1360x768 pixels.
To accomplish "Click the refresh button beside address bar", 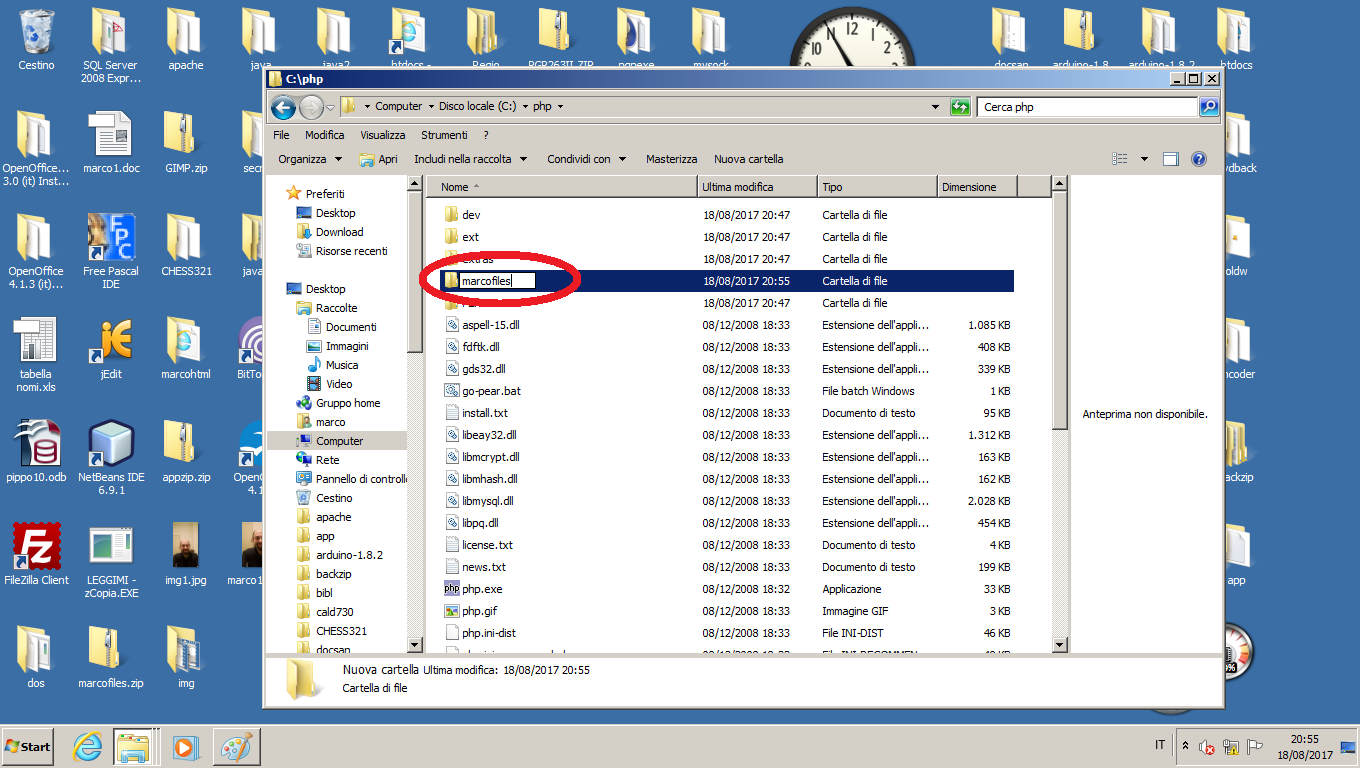I will pyautogui.click(x=961, y=107).
